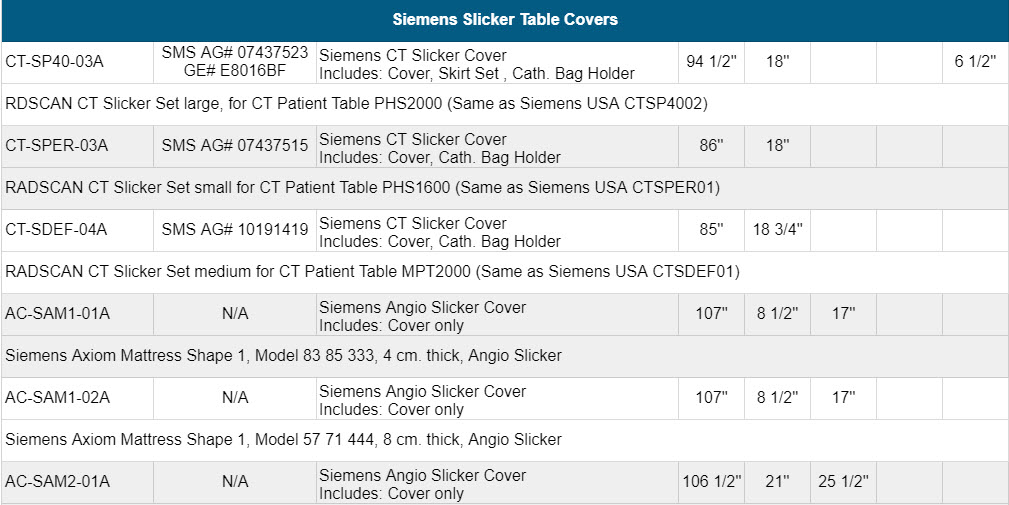
Task: Select part number AC-SAM2-01A
Action: (x=57, y=483)
